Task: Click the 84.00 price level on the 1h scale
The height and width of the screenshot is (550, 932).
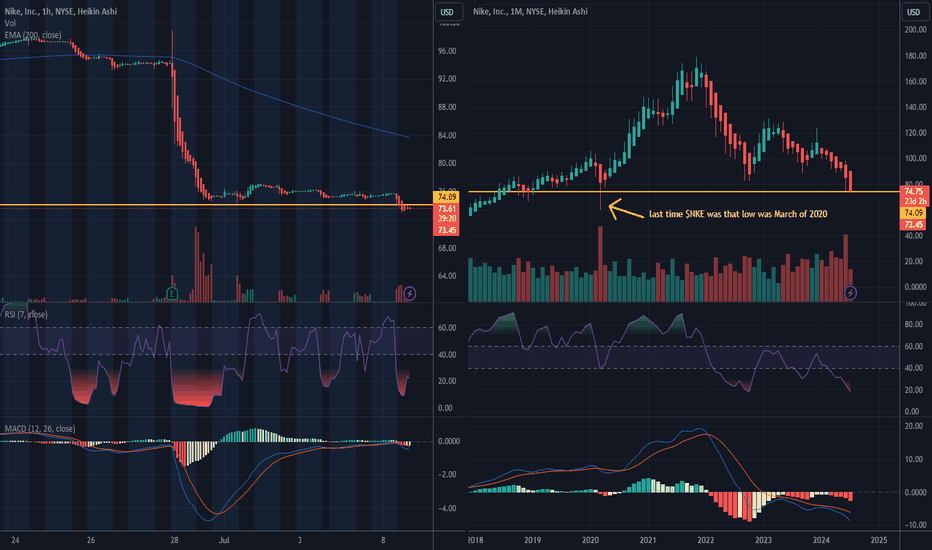Action: click(447, 136)
